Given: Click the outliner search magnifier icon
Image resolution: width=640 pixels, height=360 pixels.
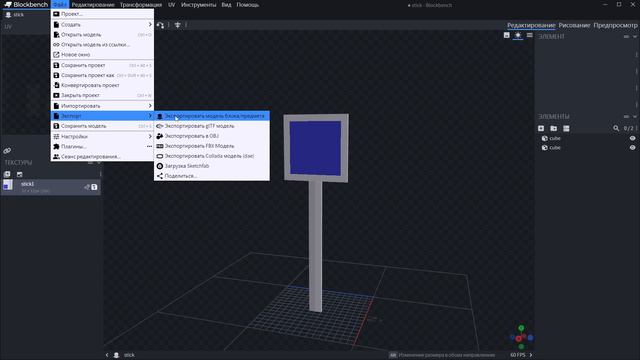Looking at the screenshot, I should pos(616,128).
